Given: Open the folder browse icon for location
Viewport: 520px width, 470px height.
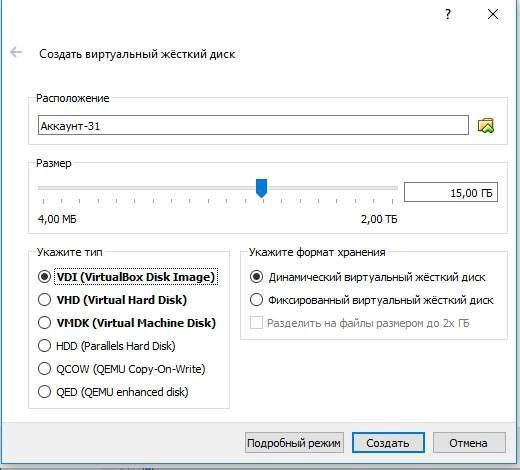Looking at the screenshot, I should click(x=486, y=126).
